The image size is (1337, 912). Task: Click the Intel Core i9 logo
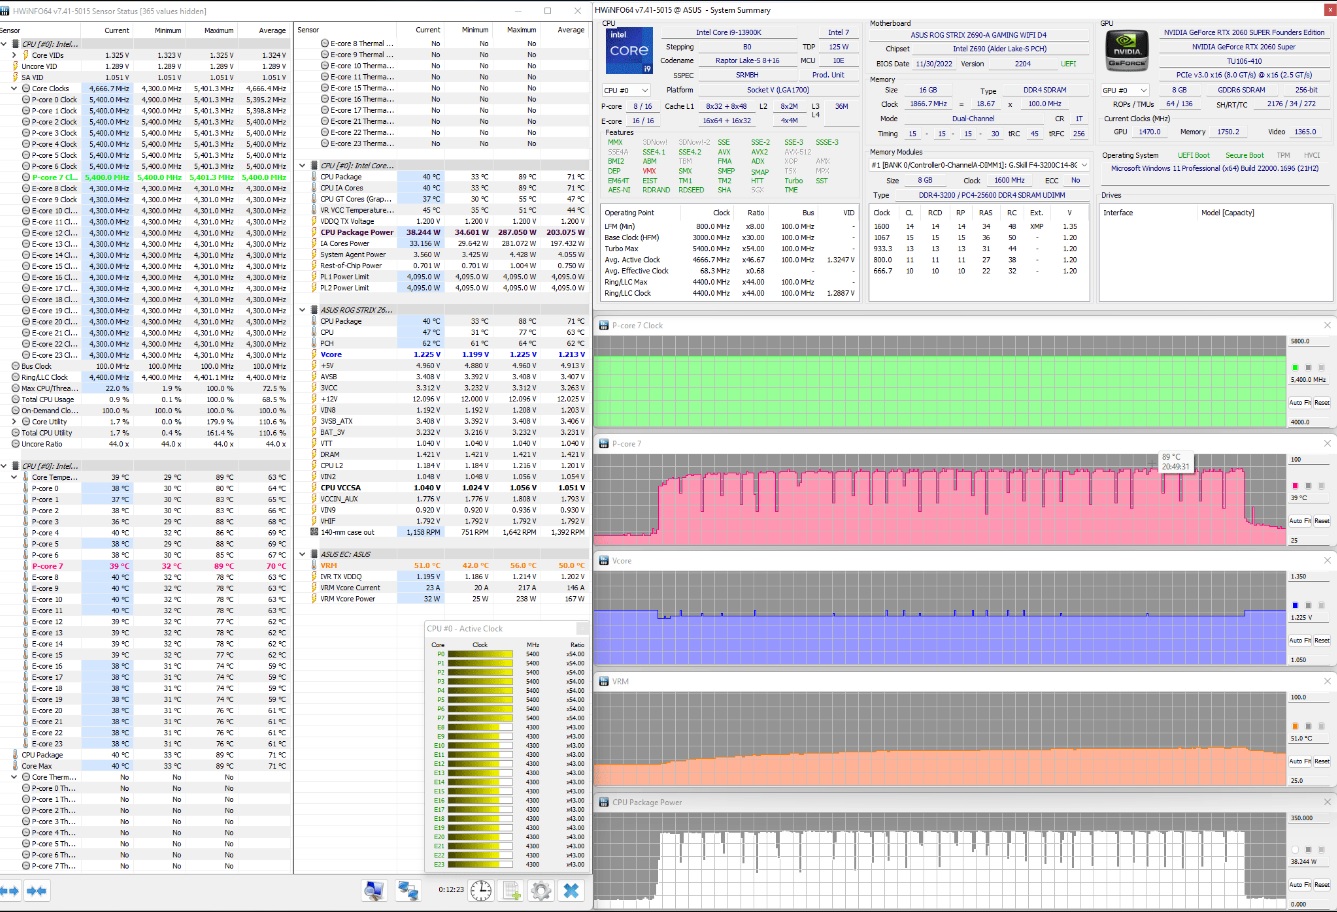tap(629, 50)
